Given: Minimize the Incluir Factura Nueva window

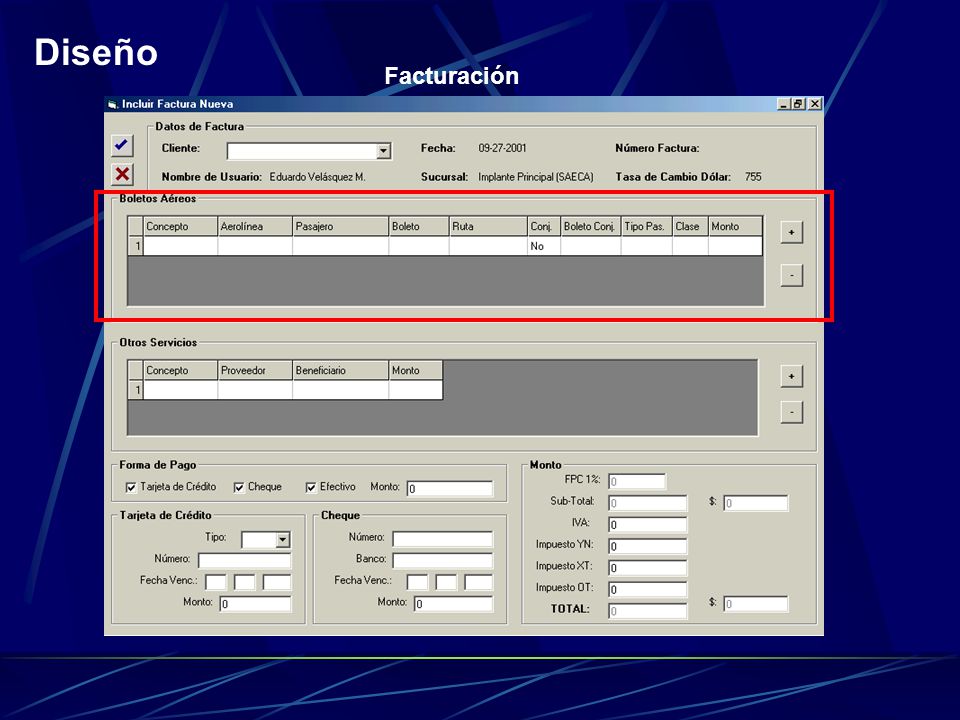Looking at the screenshot, I should pyautogui.click(x=784, y=104).
